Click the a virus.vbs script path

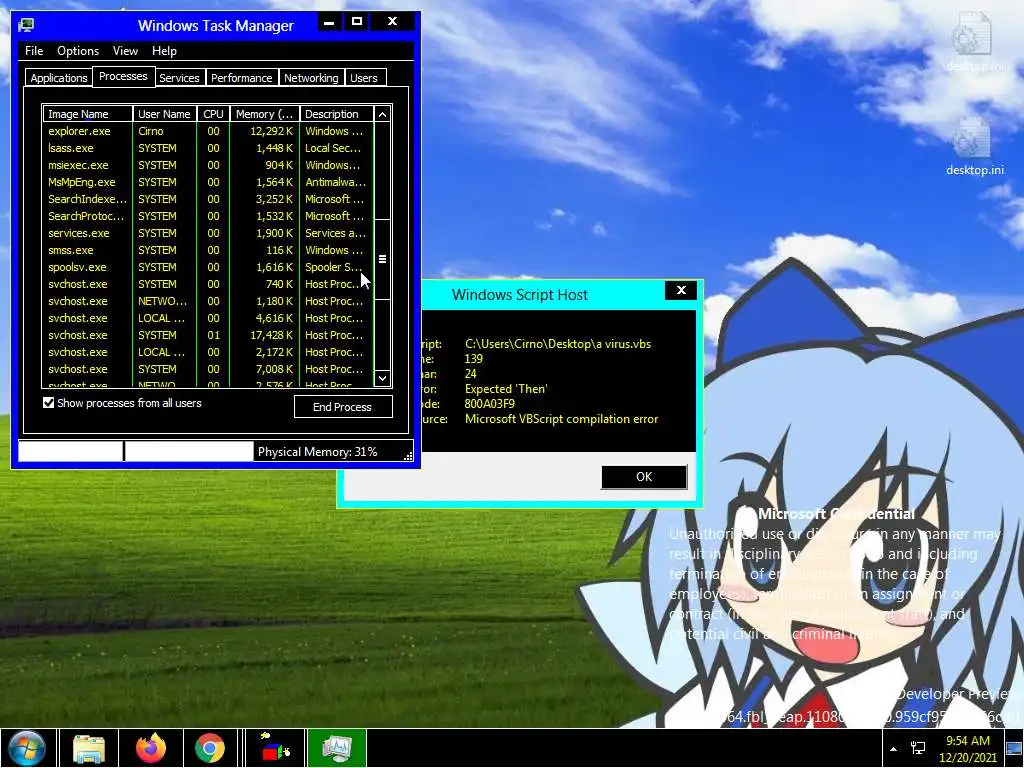558,344
